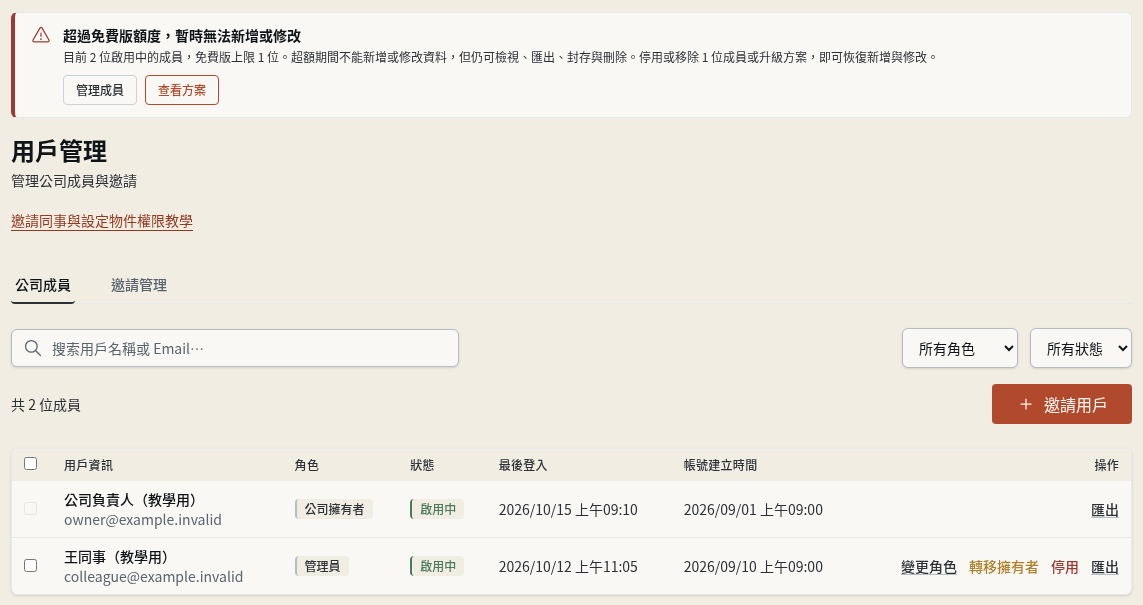The image size is (1143, 605).
Task: Click last login 2026/10/12 上午11:05
Action: click(568, 566)
